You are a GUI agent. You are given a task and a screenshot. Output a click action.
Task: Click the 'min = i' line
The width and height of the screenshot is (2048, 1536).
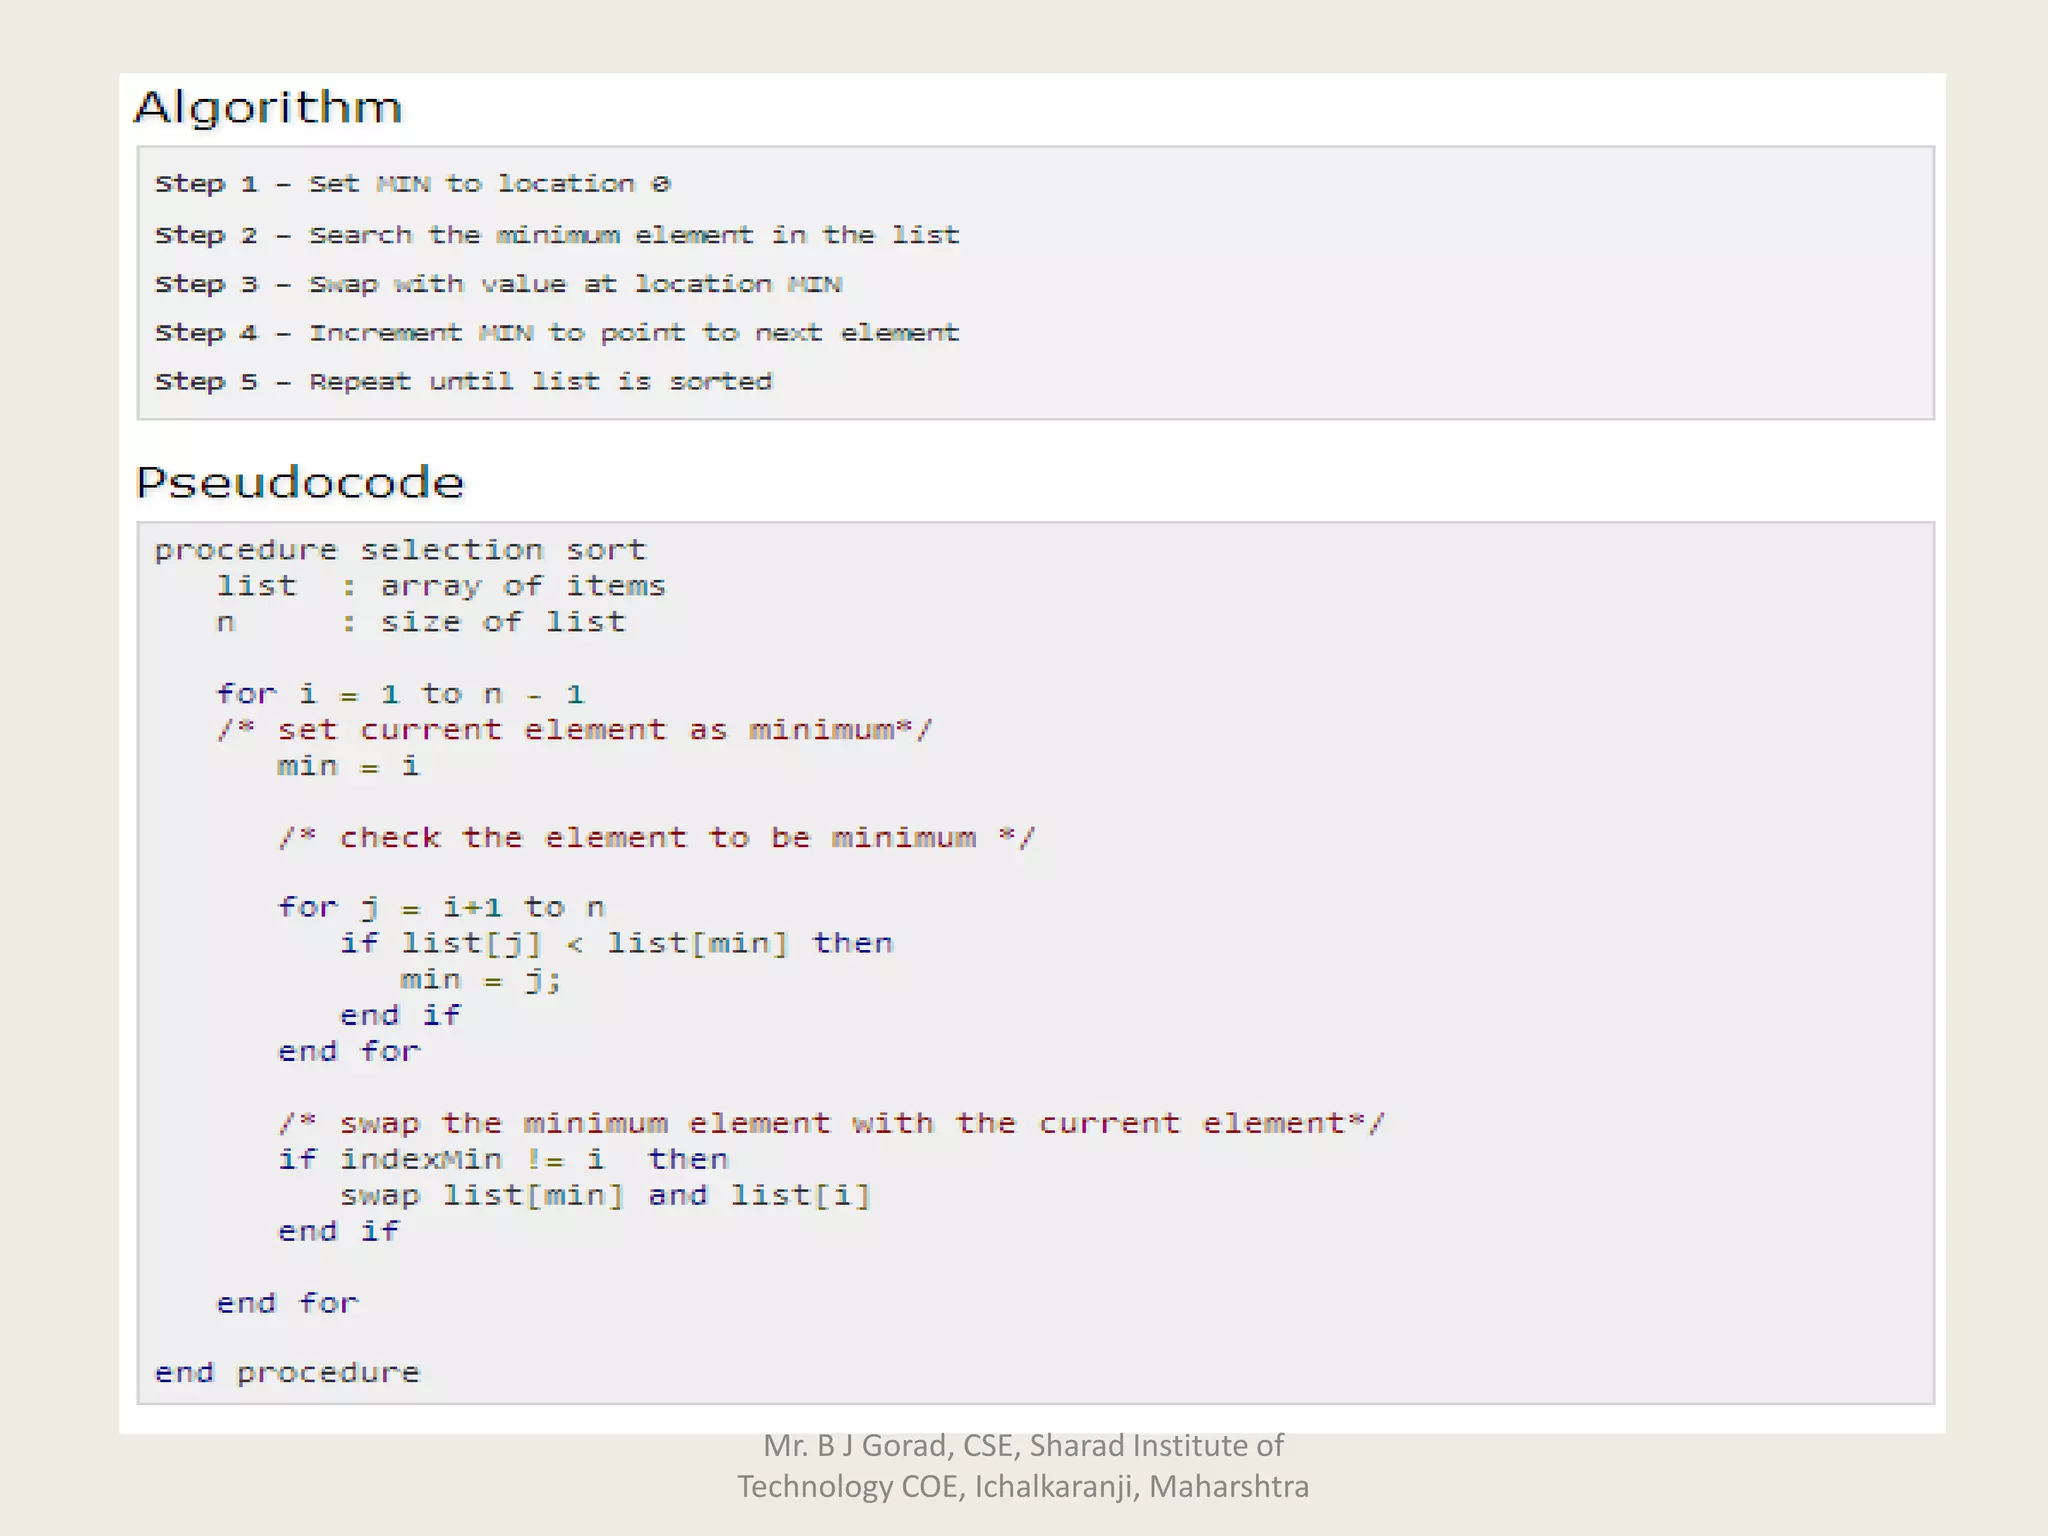point(348,766)
